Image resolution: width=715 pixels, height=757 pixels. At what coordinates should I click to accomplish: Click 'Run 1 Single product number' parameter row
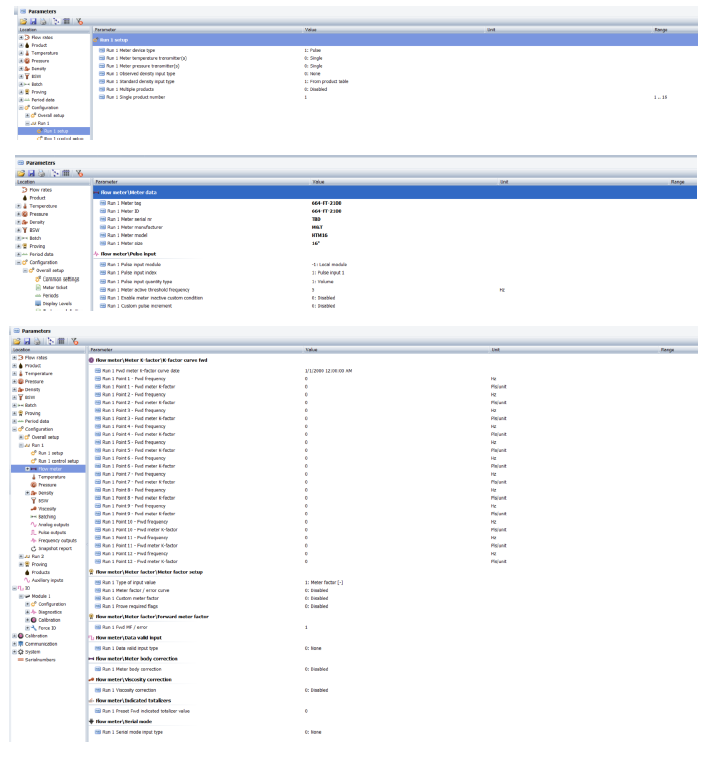(x=395, y=97)
